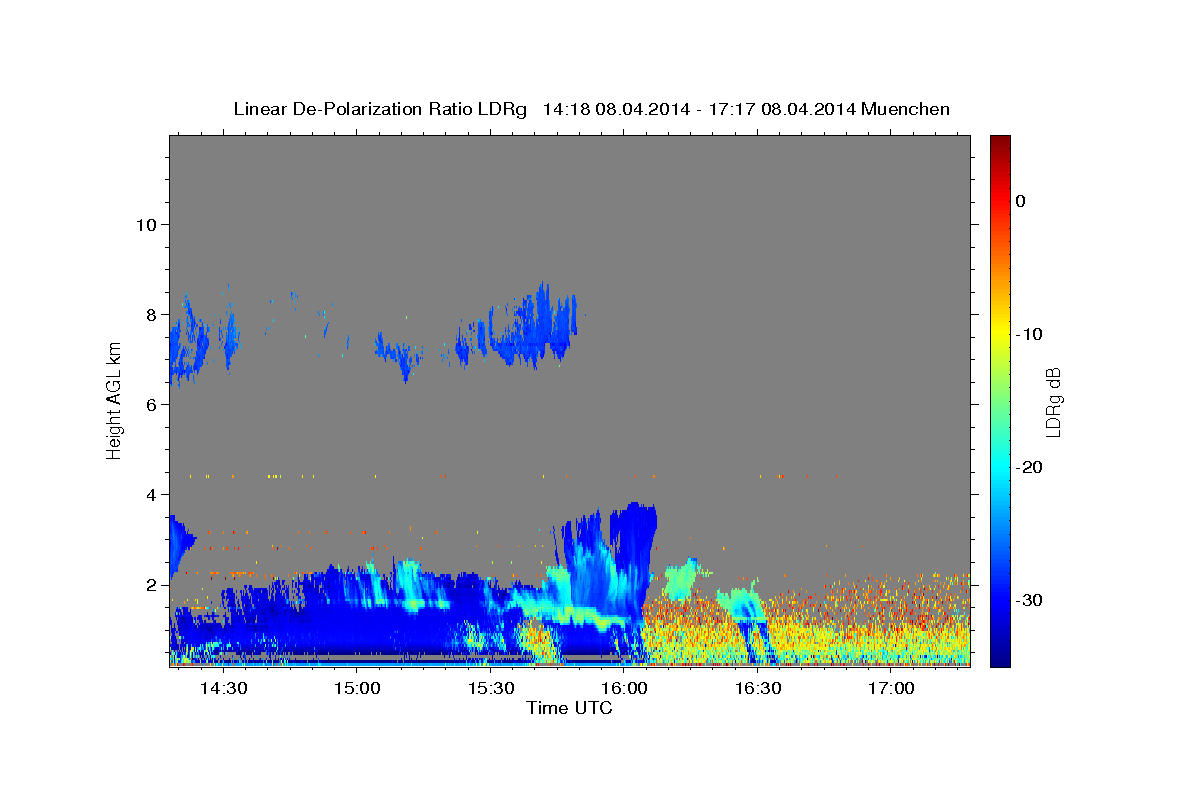Click the 'Height AGL km' axis title
The width and height of the screenshot is (1200, 800).
tap(114, 400)
